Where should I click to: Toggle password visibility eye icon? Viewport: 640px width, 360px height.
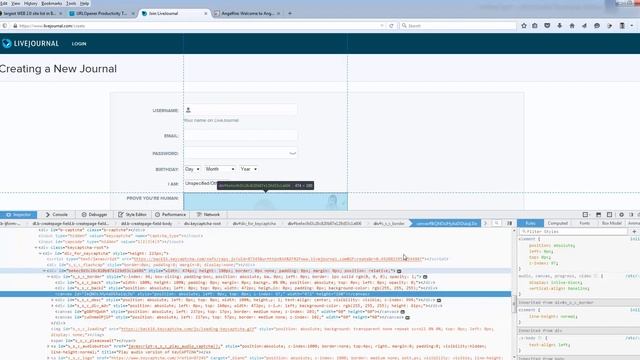coord(292,153)
